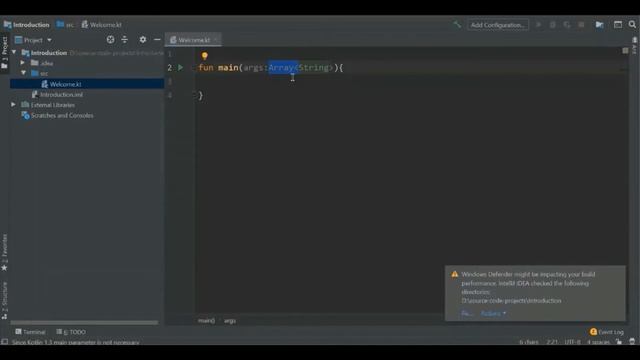This screenshot has height=360, width=640.
Task: Click the main function name in code
Action: click(x=228, y=68)
